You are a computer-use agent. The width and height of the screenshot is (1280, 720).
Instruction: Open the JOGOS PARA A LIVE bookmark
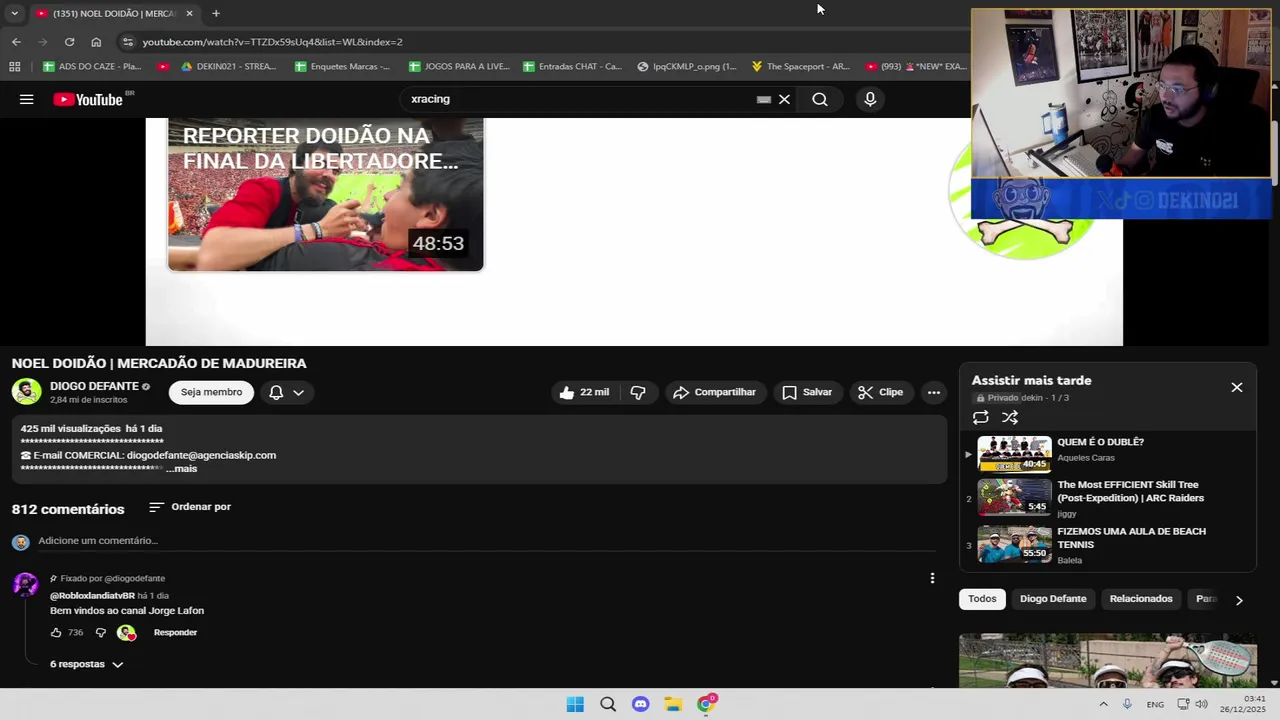459,67
